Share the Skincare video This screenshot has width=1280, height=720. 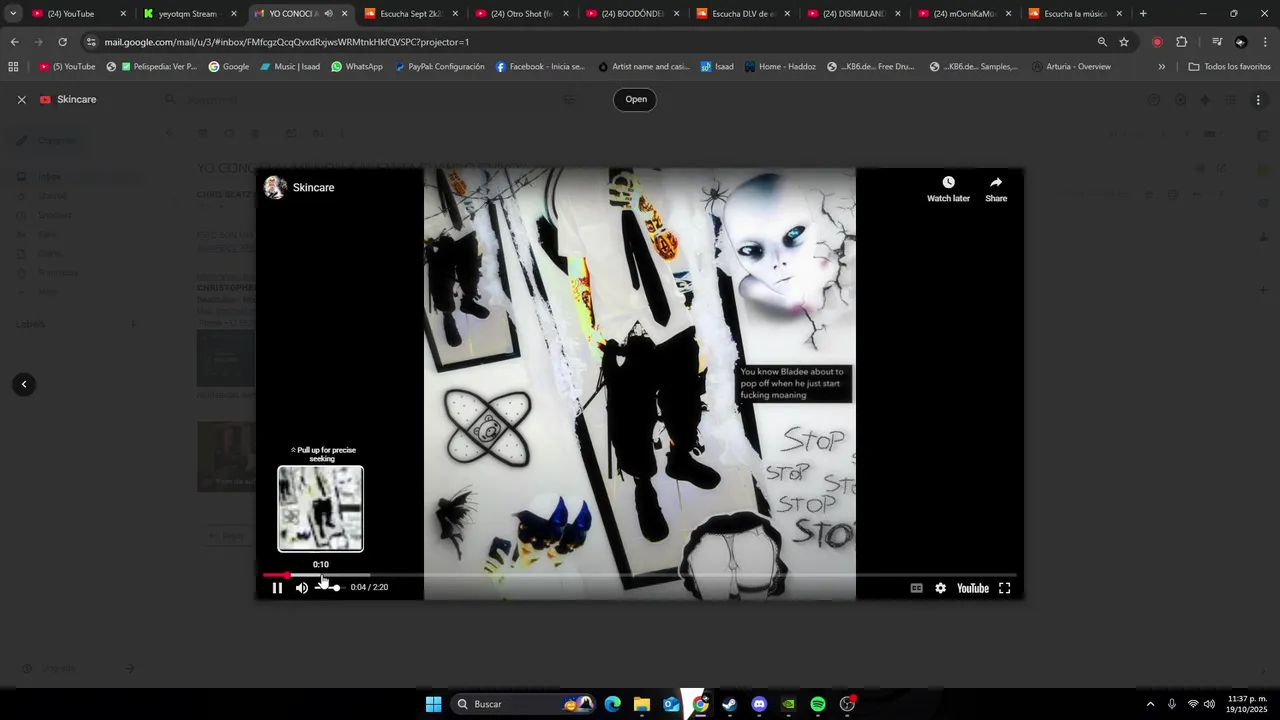(996, 189)
